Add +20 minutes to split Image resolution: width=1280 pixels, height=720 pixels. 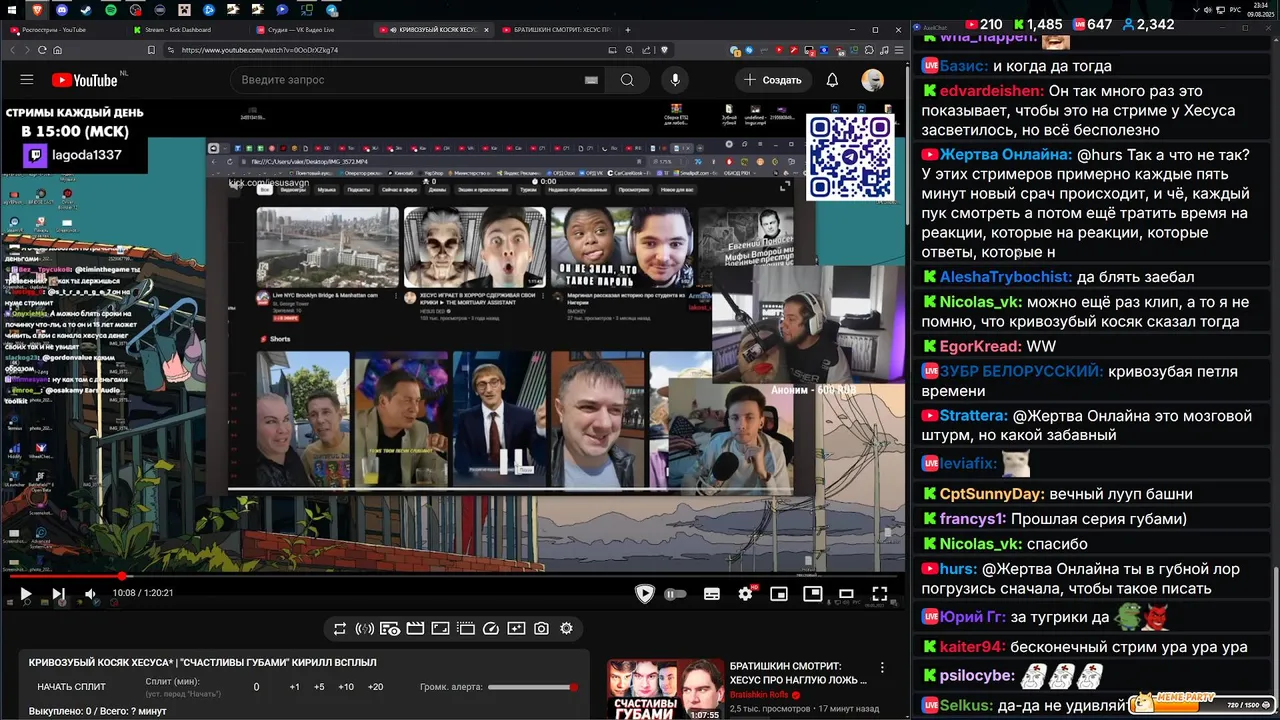tap(375, 687)
